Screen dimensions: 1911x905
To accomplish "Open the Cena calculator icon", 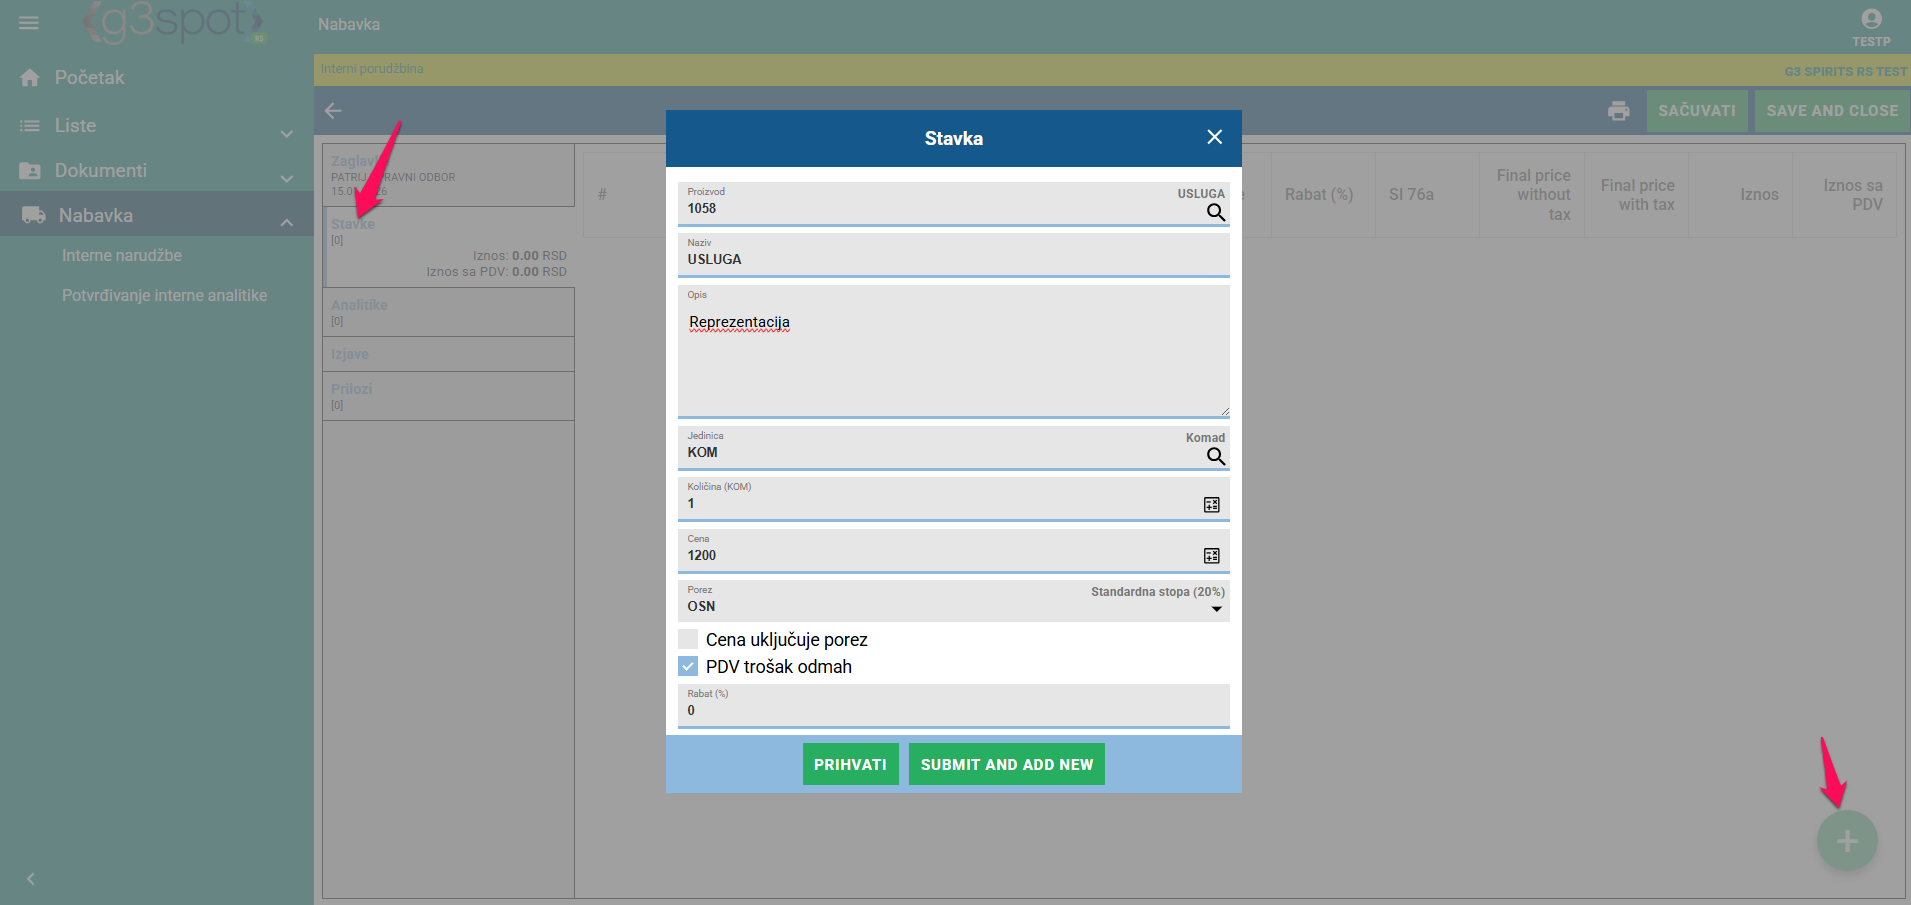I will (1211, 556).
